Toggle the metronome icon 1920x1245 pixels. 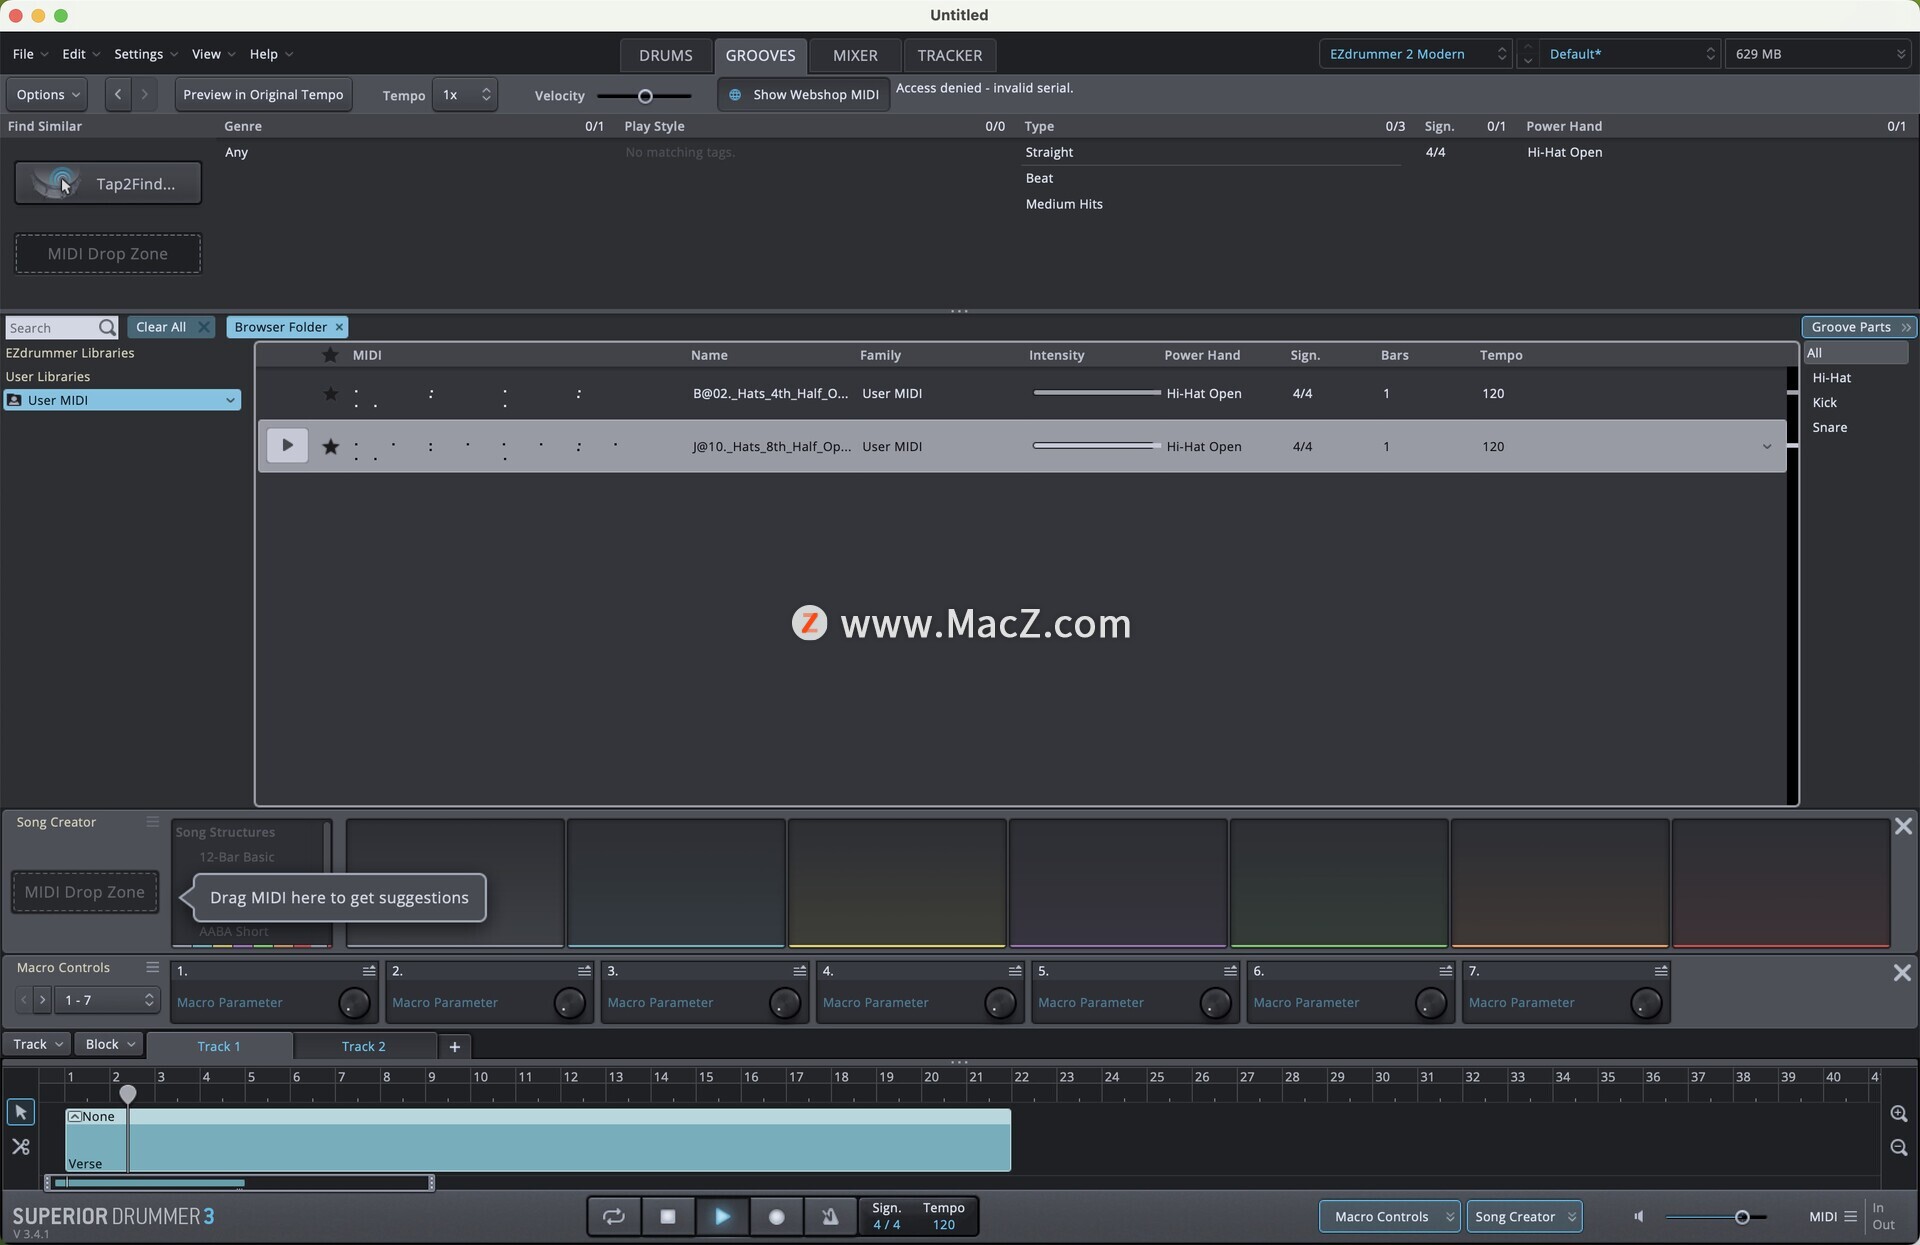(830, 1216)
